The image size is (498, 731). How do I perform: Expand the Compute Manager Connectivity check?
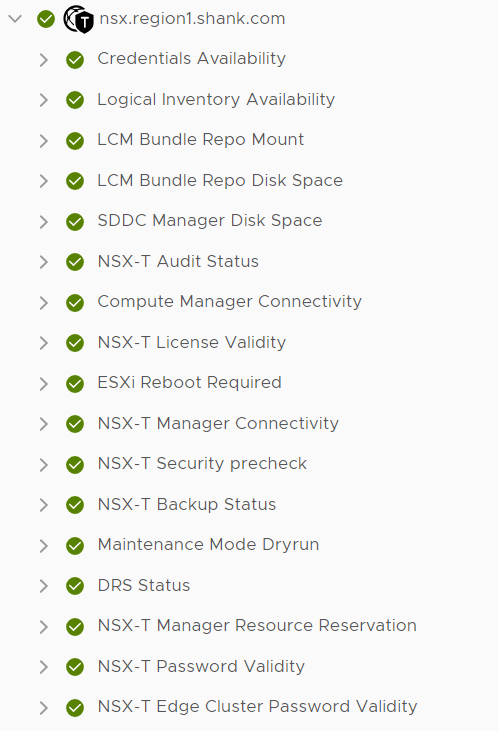click(x=44, y=303)
